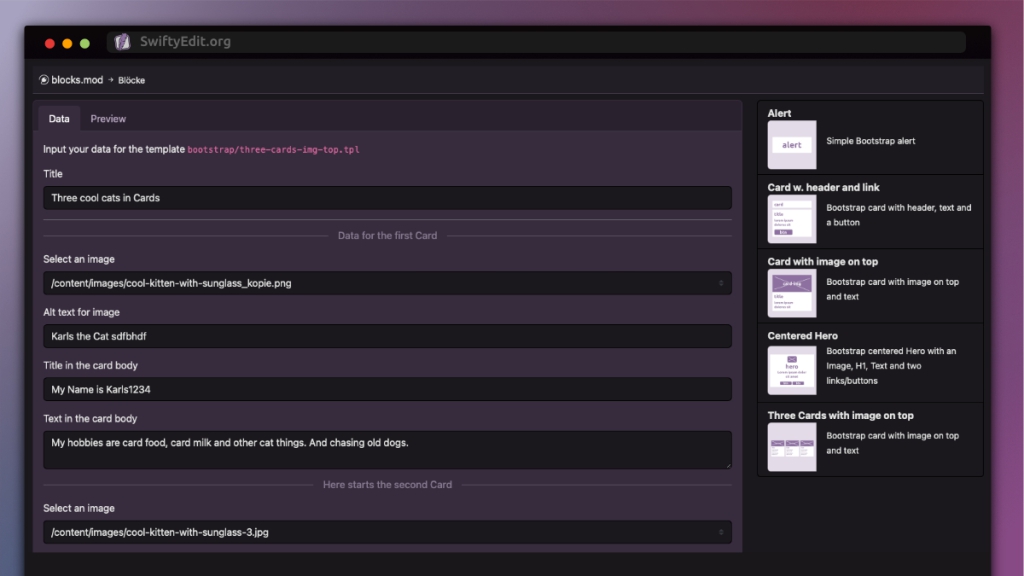Click the blocks.mod icon in breadcrumb
This screenshot has height=576, width=1024.
pyautogui.click(x=44, y=80)
